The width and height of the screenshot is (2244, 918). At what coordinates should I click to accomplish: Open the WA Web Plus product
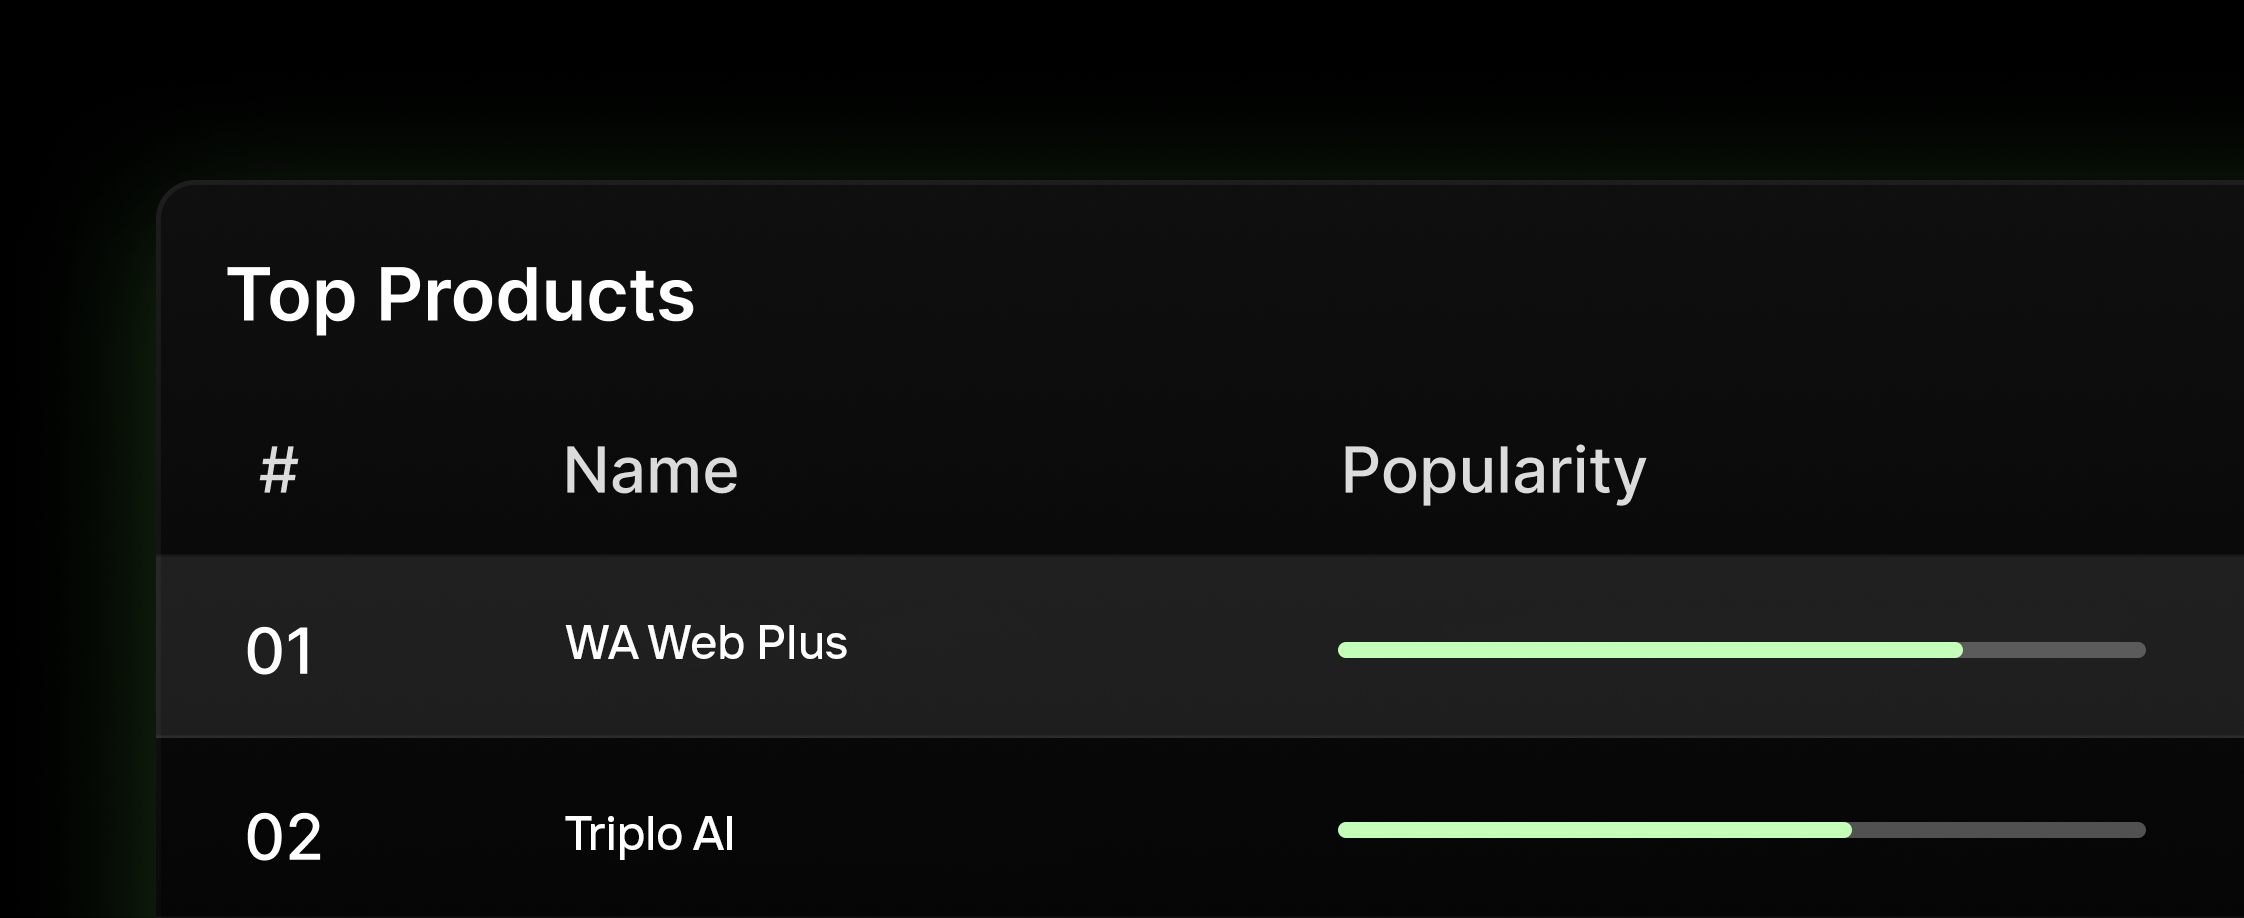coord(706,643)
